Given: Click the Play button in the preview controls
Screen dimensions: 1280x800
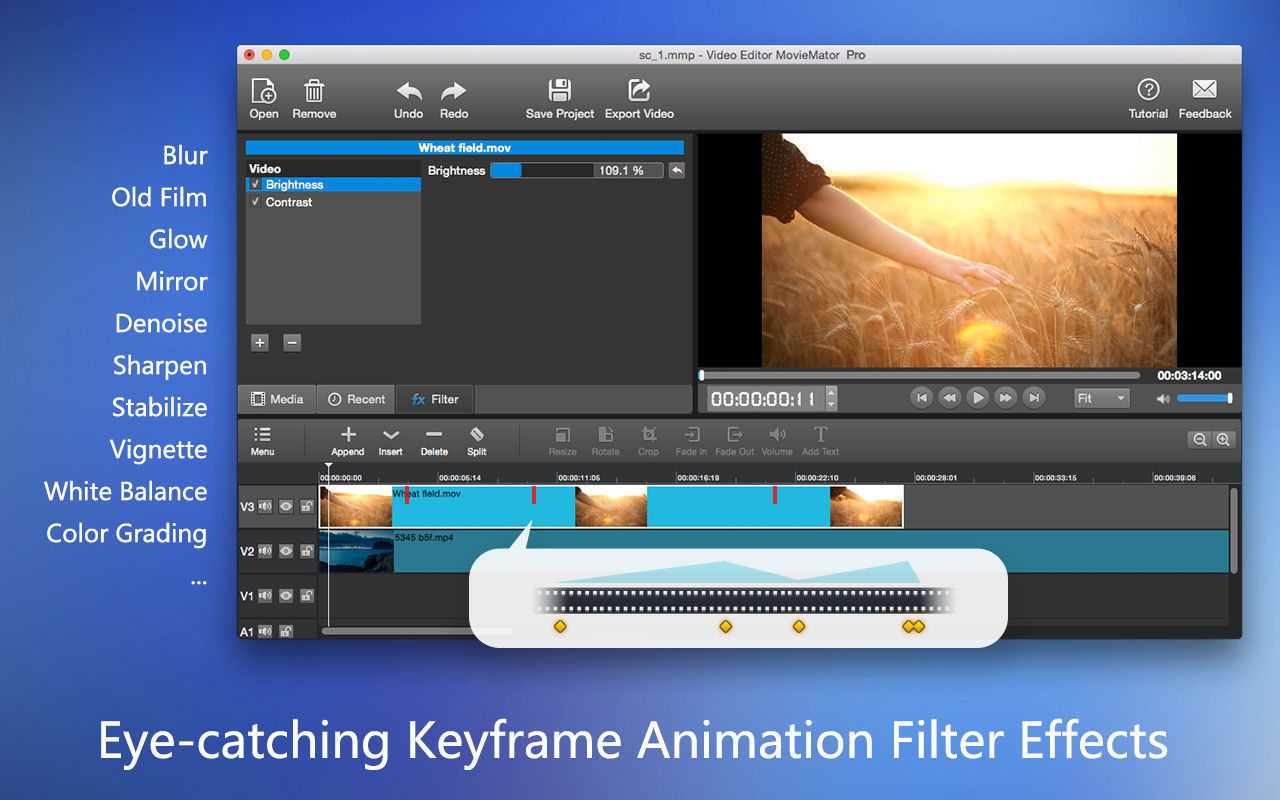Looking at the screenshot, I should 977,397.
